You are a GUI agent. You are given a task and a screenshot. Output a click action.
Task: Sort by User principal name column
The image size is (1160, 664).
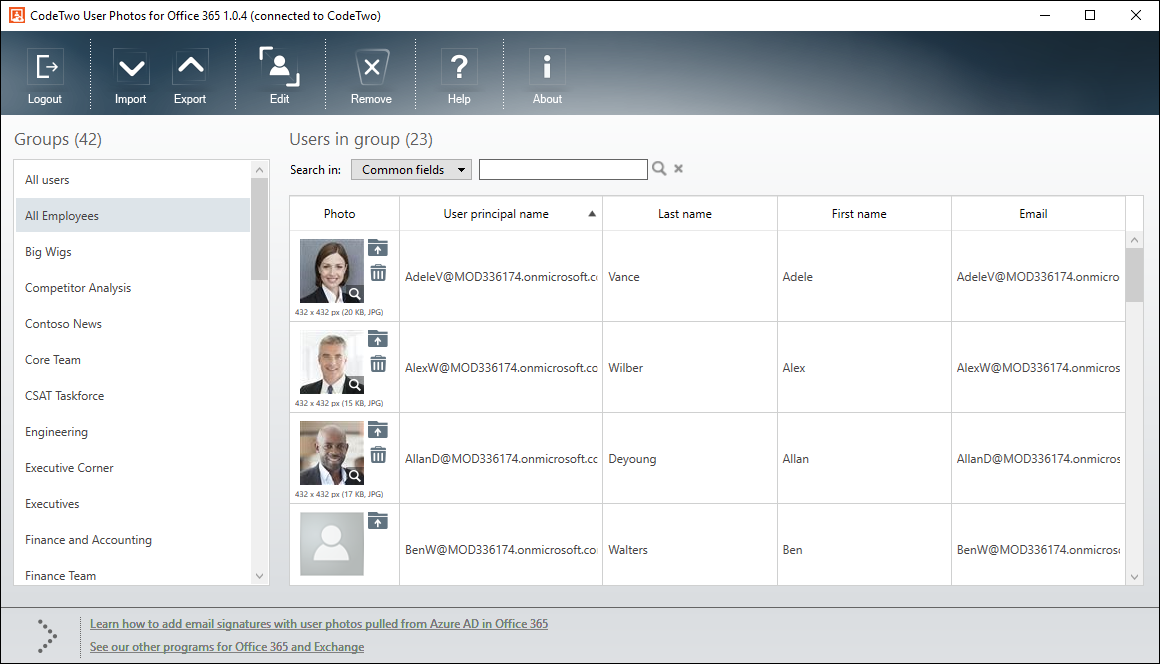click(x=501, y=214)
